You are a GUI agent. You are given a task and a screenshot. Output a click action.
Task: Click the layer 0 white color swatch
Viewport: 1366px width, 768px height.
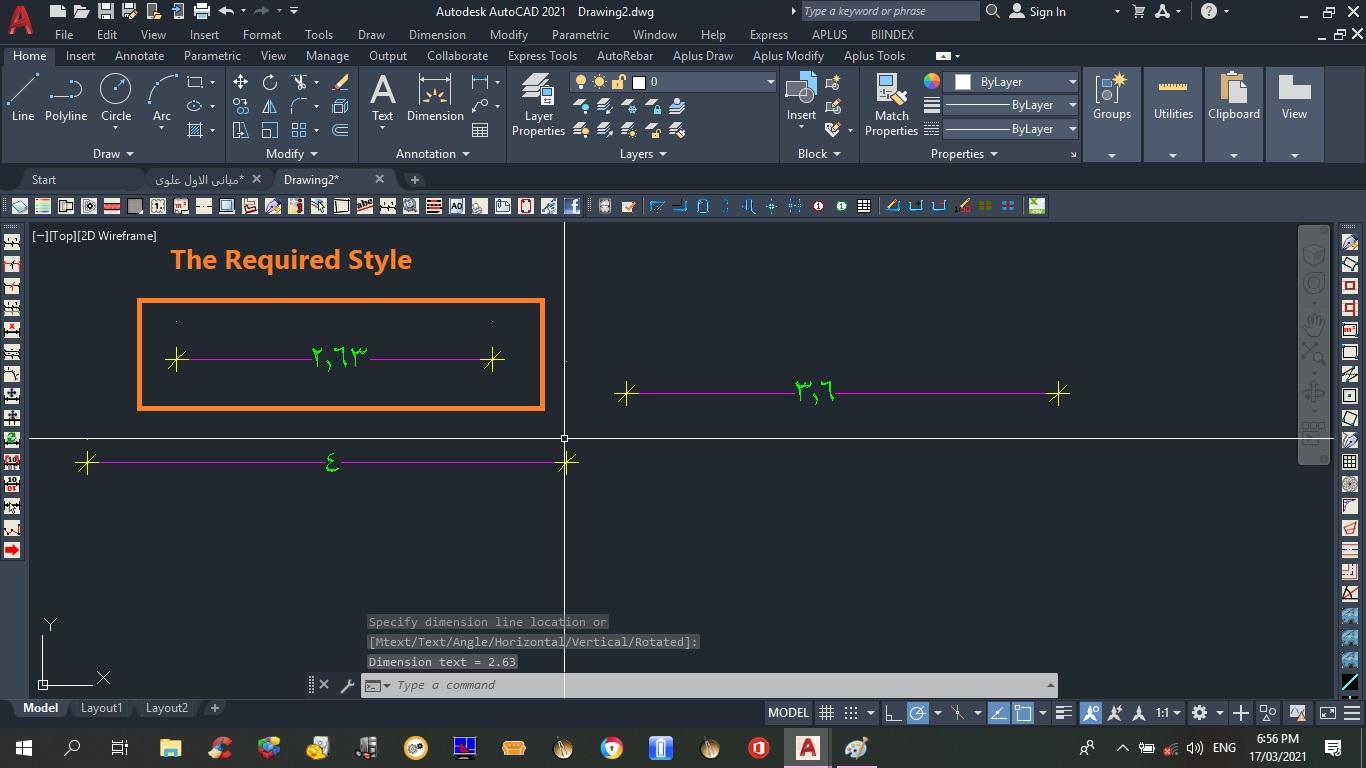pos(639,82)
